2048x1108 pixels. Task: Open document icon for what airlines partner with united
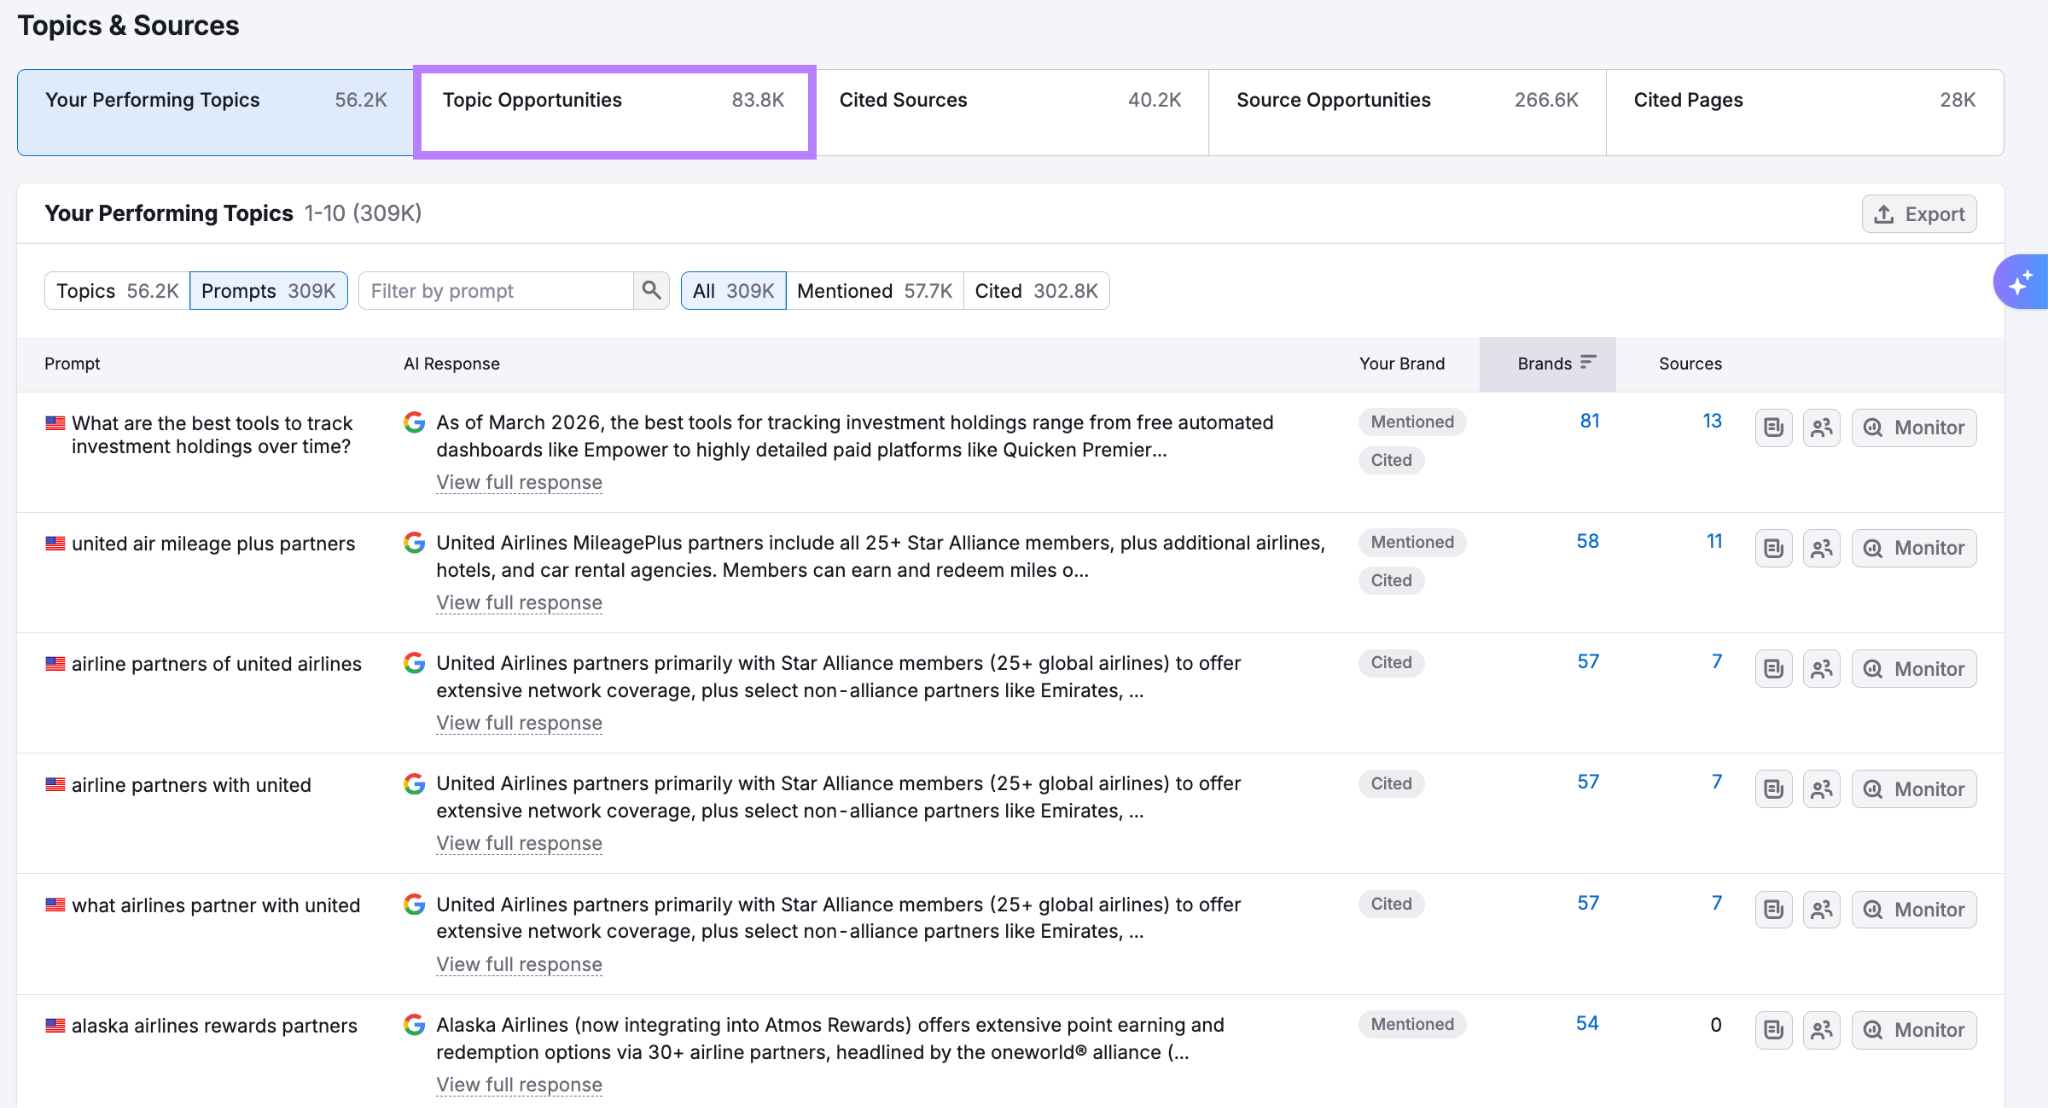1774,910
